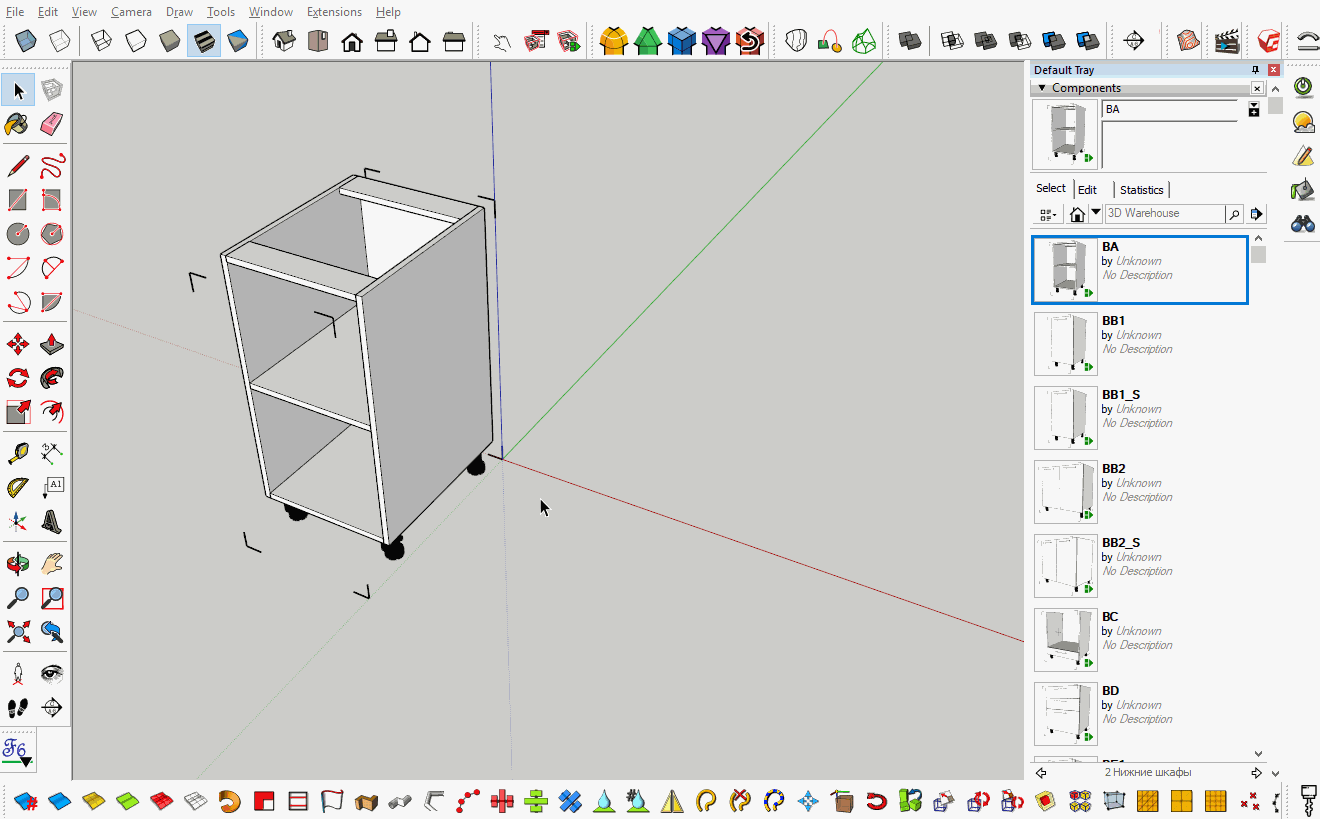Switch to the Statistics tab
This screenshot has height=819, width=1320.
[x=1141, y=189]
